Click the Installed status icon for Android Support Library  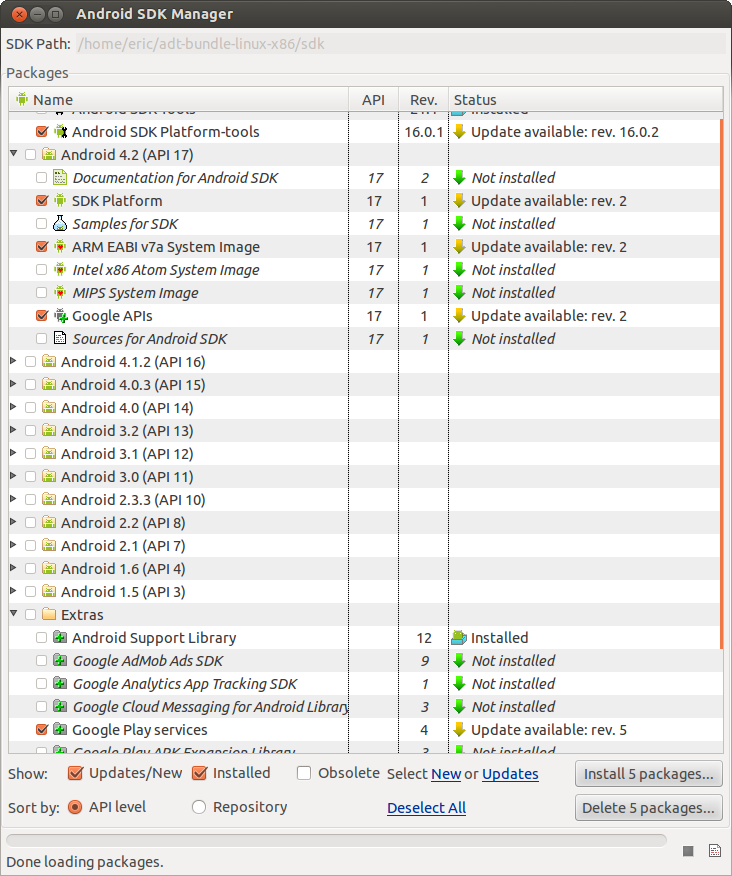459,637
